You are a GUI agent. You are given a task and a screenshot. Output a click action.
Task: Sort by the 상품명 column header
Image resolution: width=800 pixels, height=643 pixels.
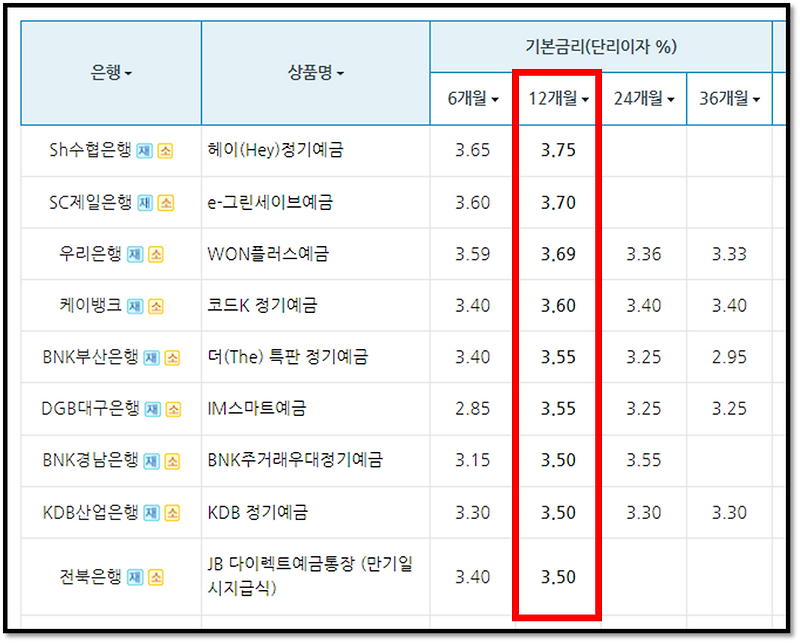click(316, 72)
